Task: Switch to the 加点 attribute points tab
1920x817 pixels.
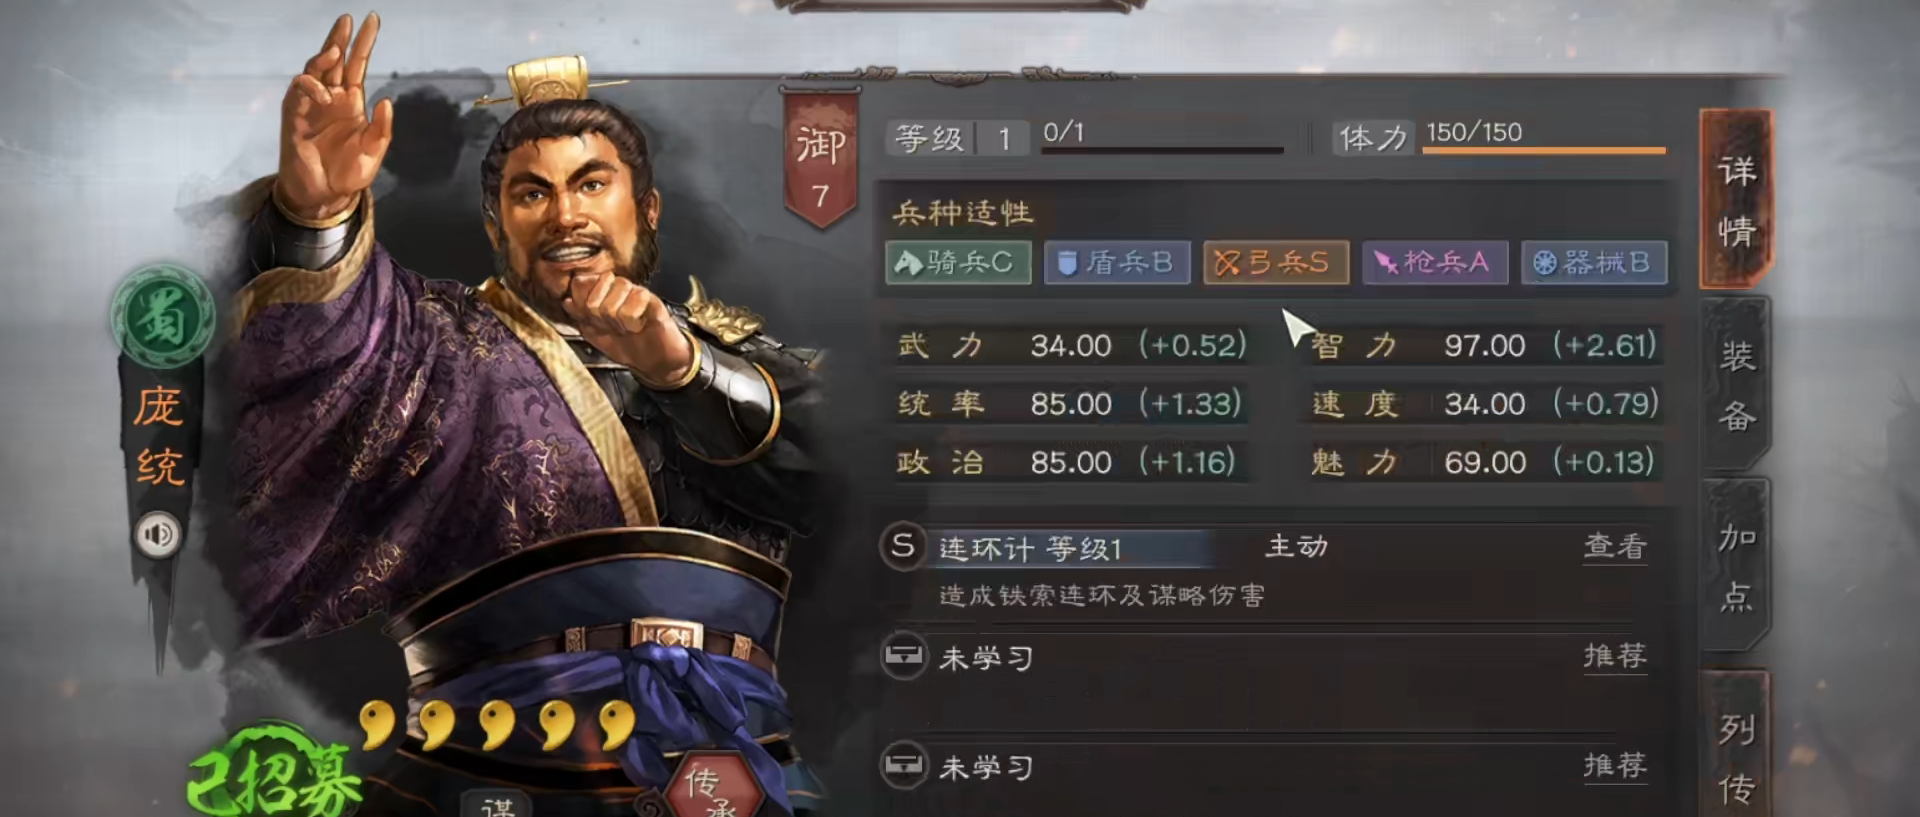Action: [x=1736, y=566]
